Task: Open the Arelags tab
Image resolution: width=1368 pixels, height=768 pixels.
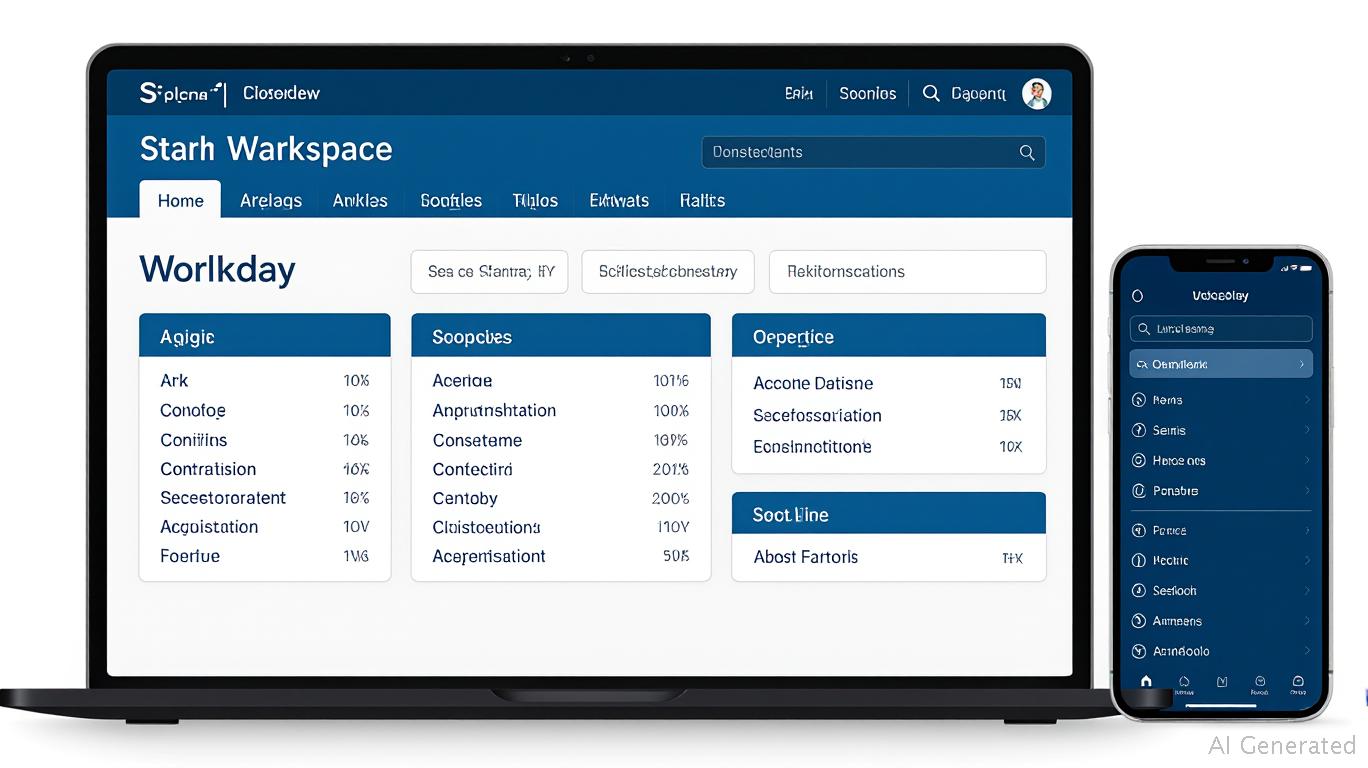Action: coord(271,200)
